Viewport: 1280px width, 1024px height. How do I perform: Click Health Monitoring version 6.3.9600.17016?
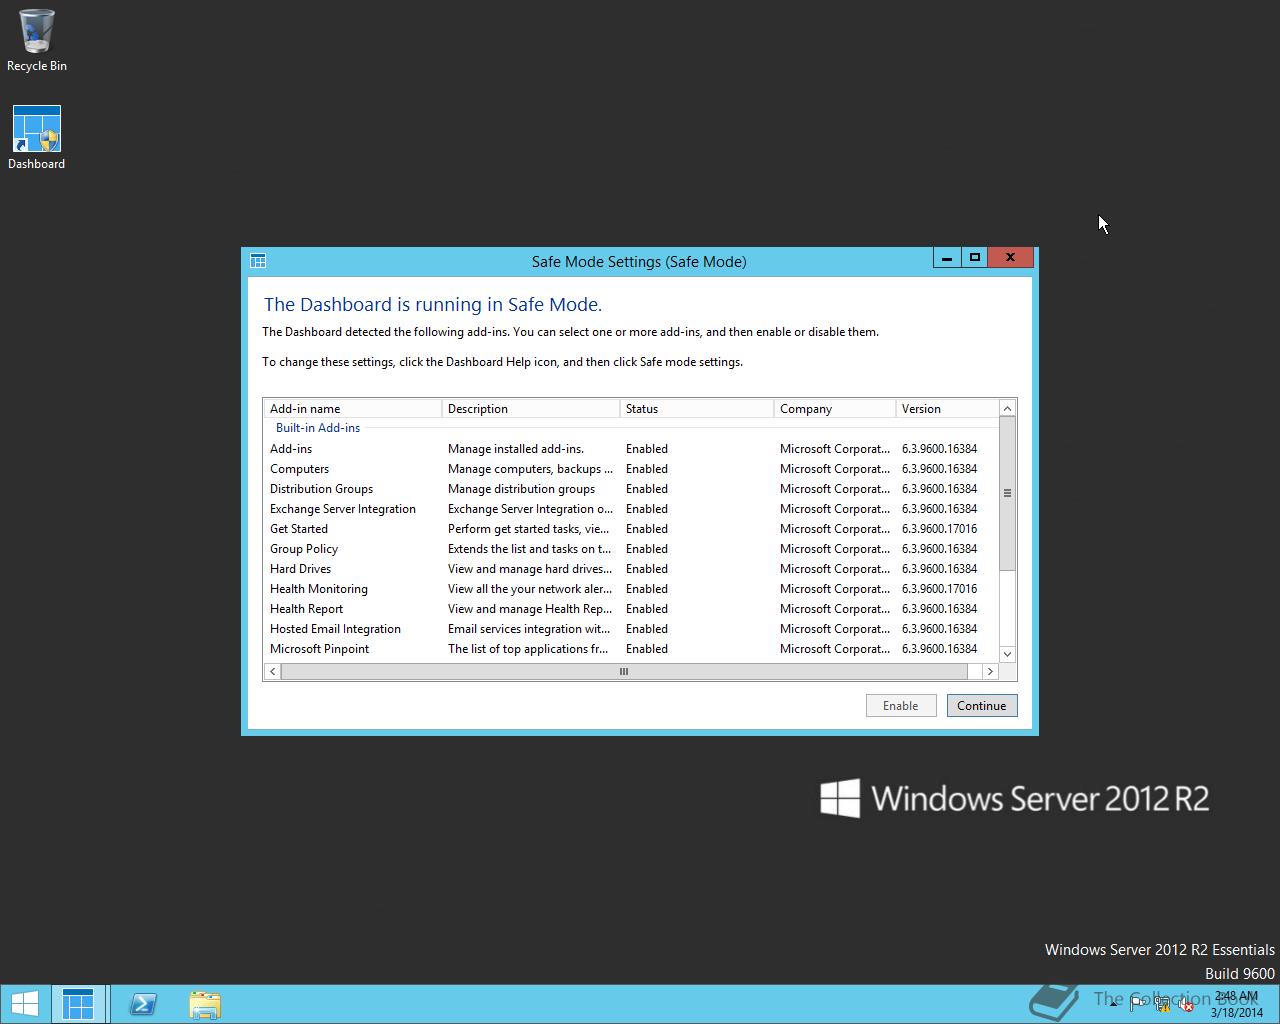pos(939,589)
